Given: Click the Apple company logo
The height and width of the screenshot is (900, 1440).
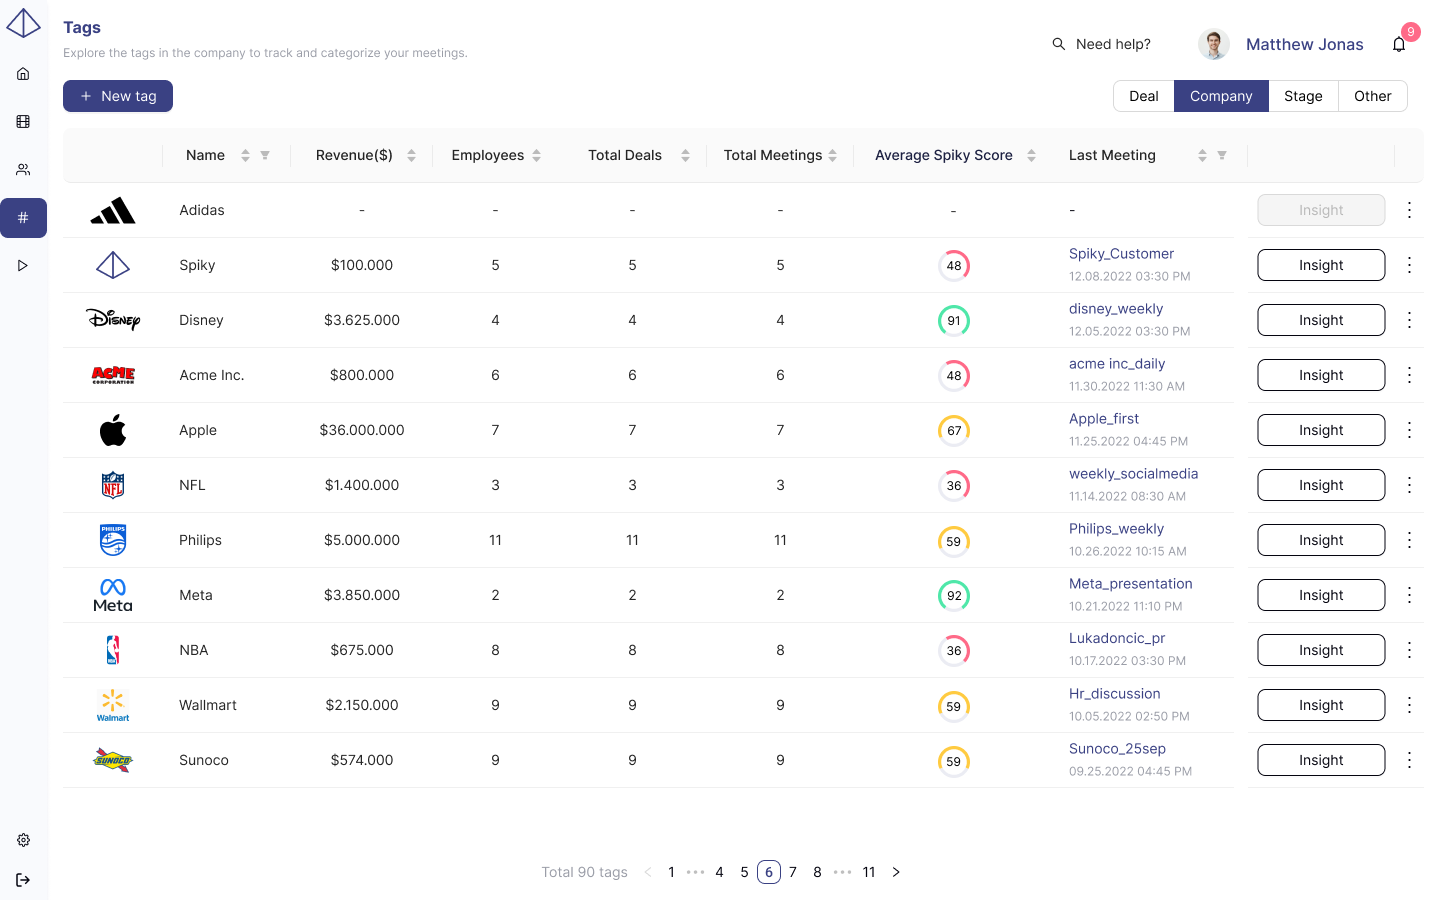Looking at the screenshot, I should coord(113,430).
